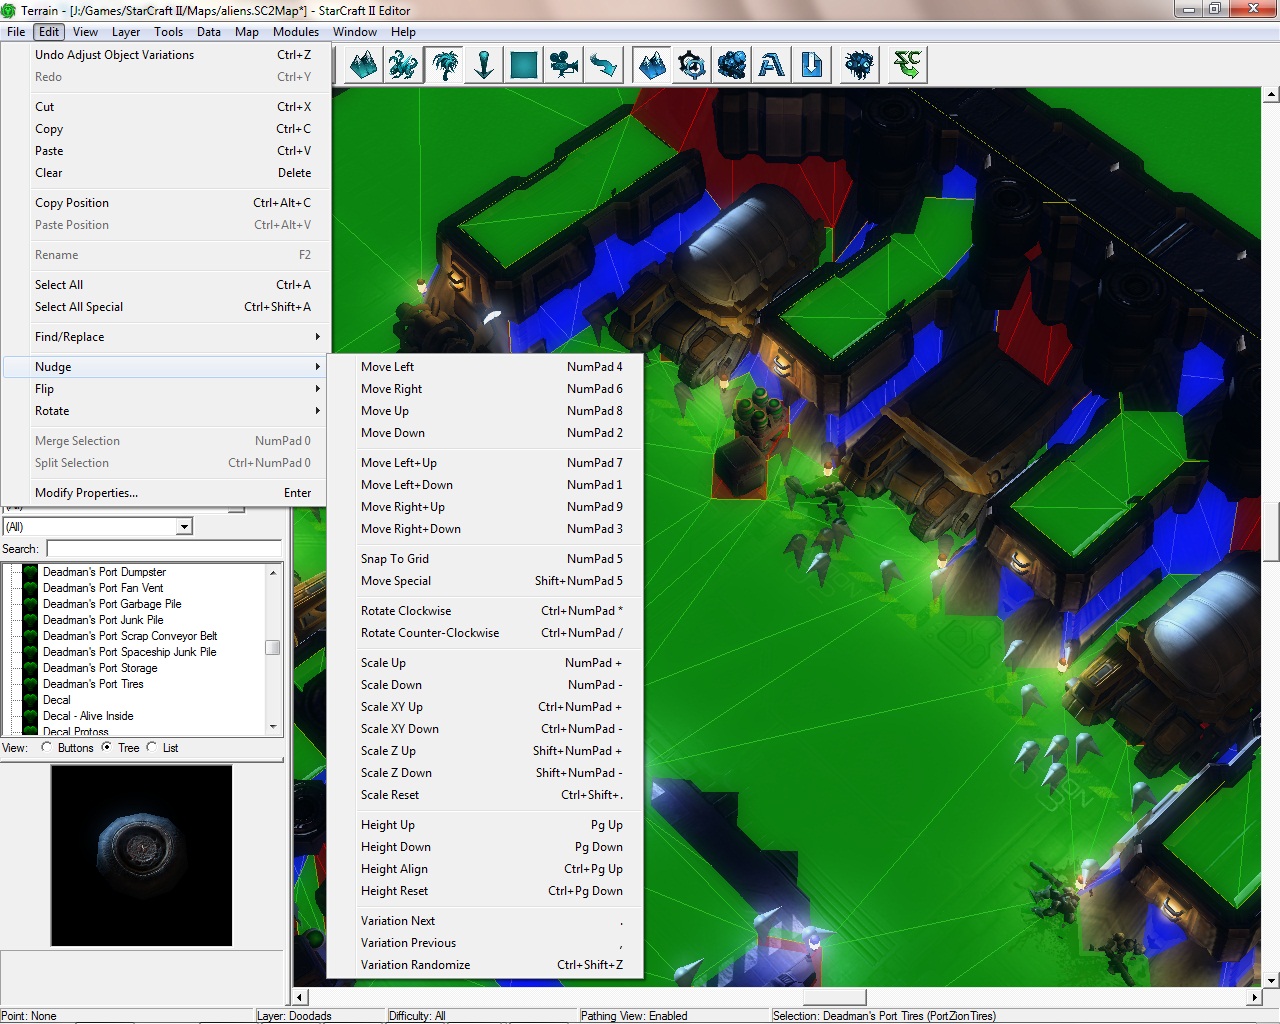The width and height of the screenshot is (1280, 1024).
Task: Switch to the List view radio option
Action: pyautogui.click(x=152, y=747)
